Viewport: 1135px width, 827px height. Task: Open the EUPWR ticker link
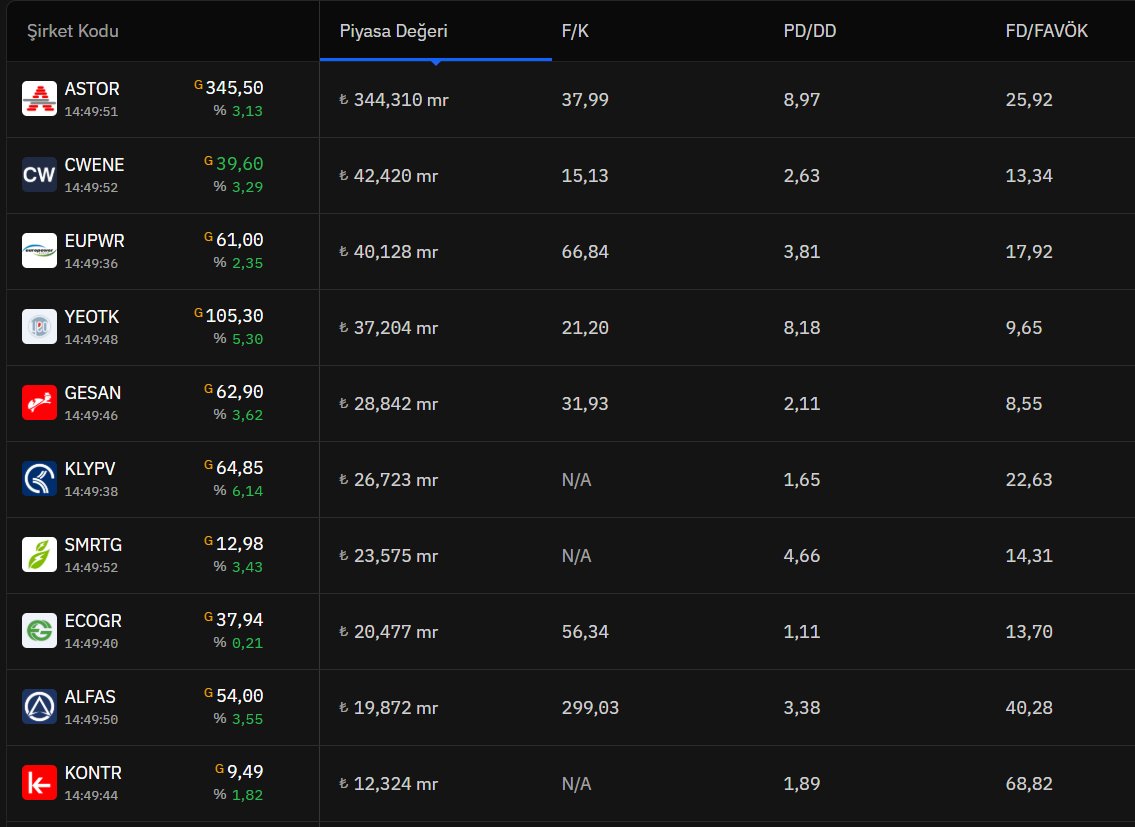coord(94,241)
